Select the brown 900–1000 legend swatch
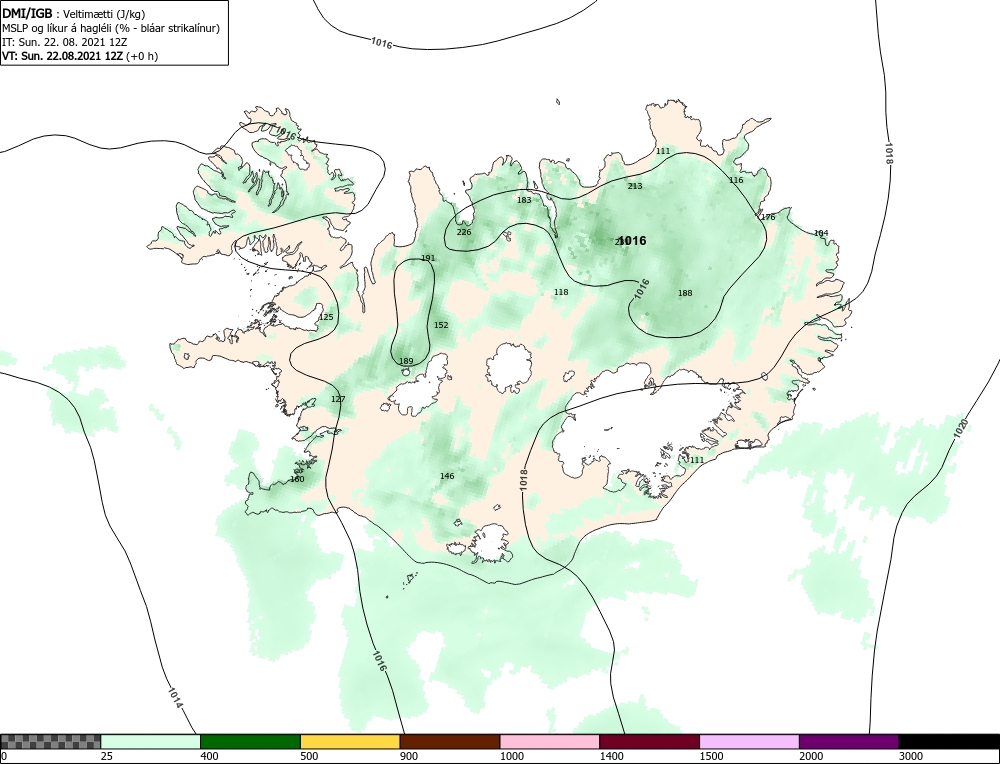 450,741
